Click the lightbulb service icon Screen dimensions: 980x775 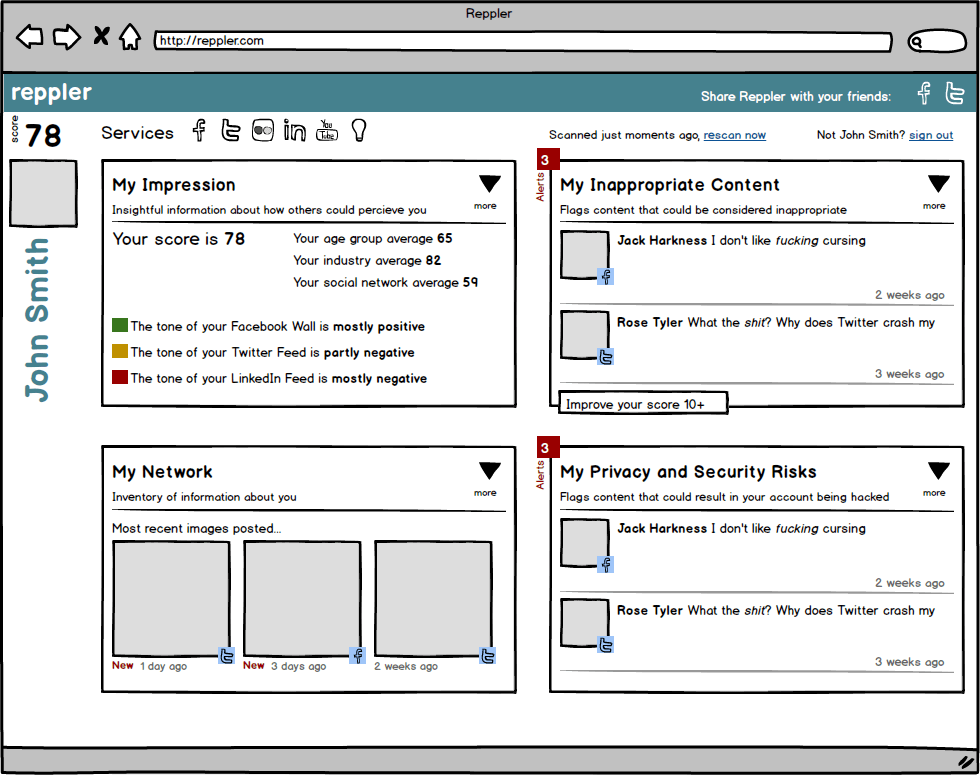359,131
